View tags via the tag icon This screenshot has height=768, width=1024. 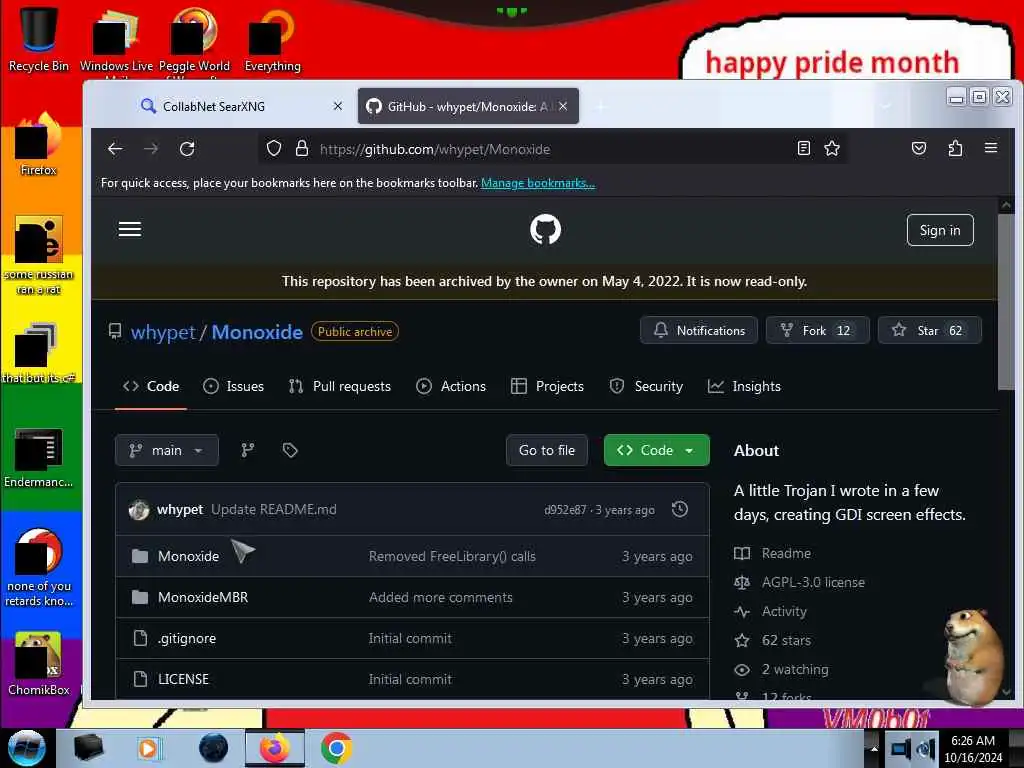click(x=290, y=450)
